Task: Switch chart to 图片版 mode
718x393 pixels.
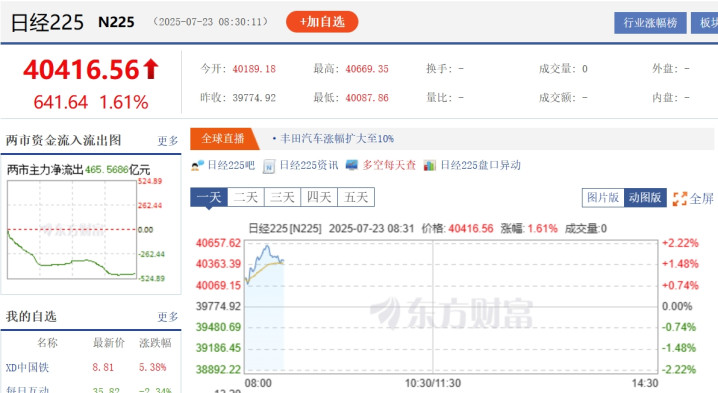Action: 603,197
